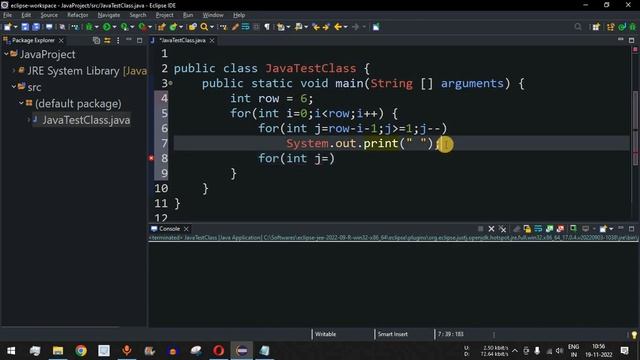
Task: Open File Explorer from taskbar
Action: coord(58,350)
